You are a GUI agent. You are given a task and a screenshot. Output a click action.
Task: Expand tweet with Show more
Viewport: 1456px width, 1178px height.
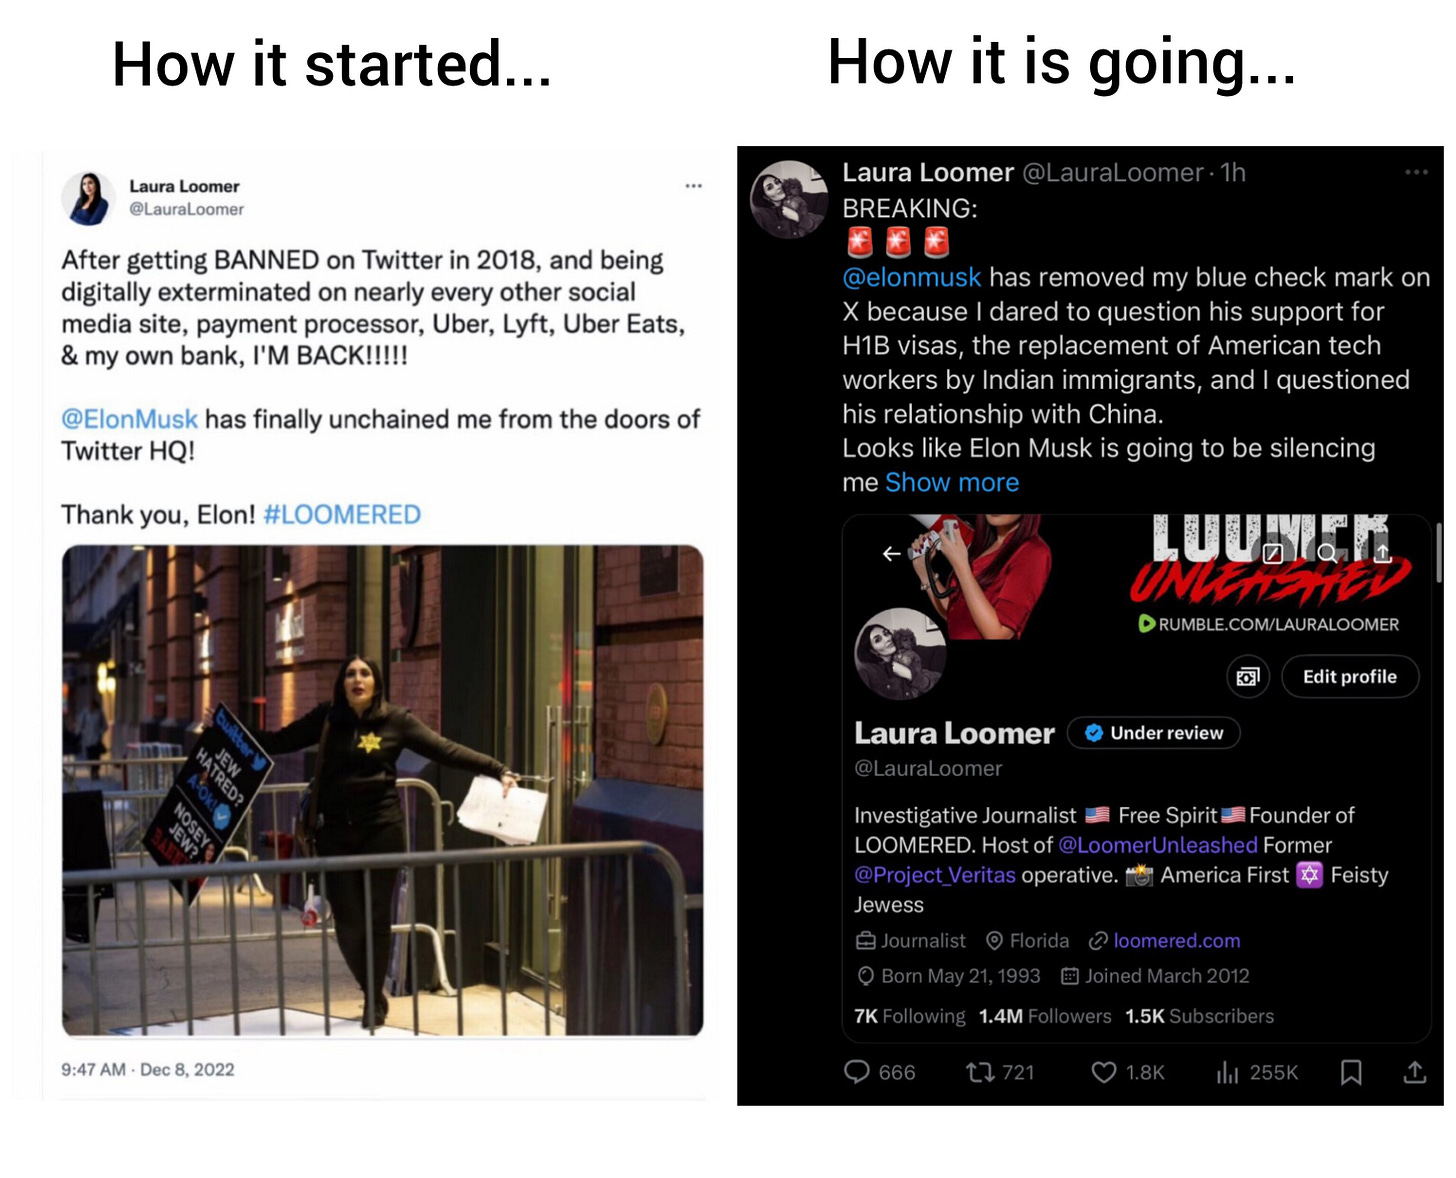click(952, 482)
